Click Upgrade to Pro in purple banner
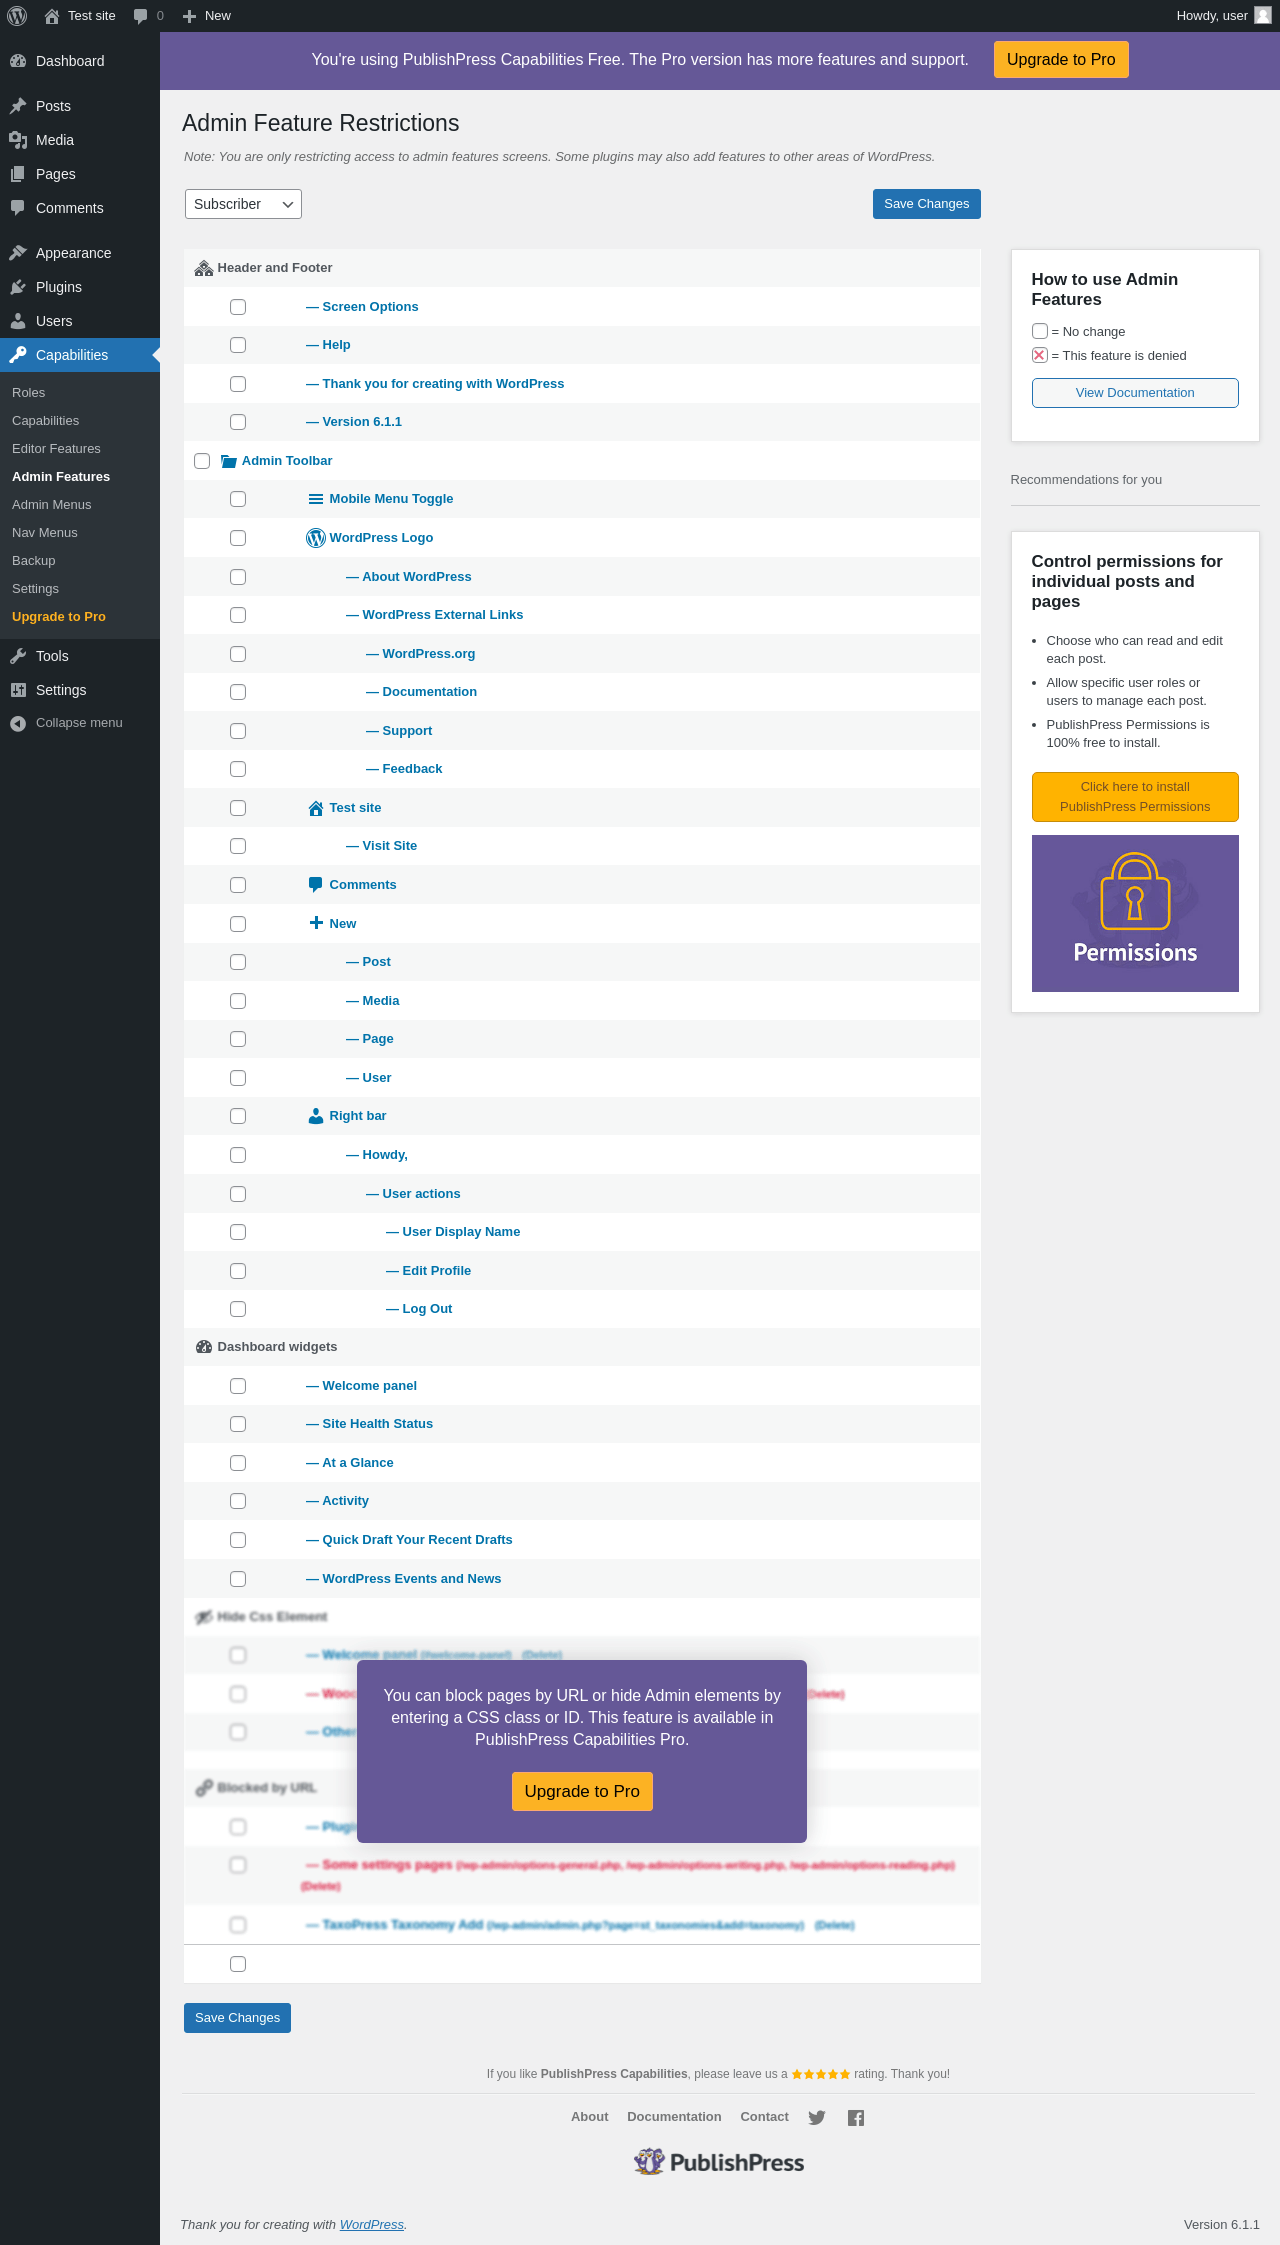 (x=1061, y=59)
